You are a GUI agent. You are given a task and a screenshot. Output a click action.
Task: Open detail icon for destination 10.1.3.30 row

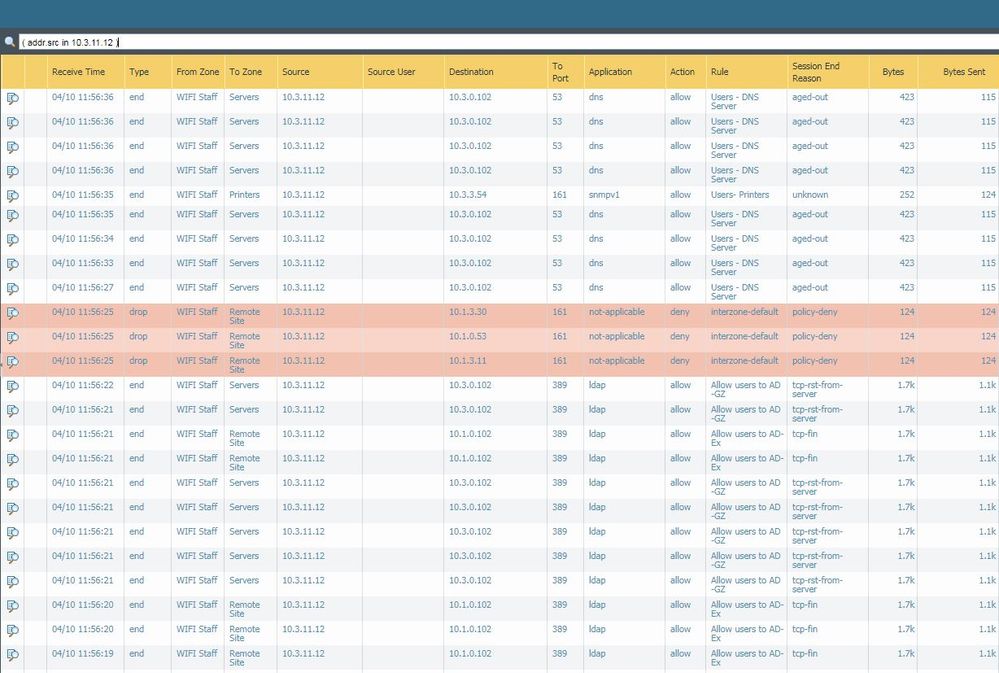click(13, 313)
